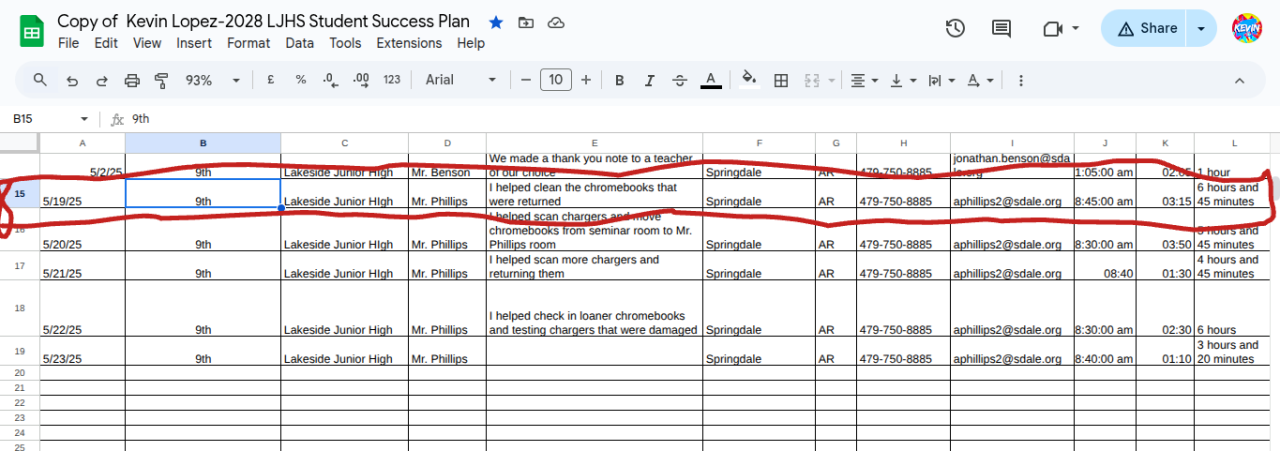Expand Share button options arrow
Image resolution: width=1280 pixels, height=451 pixels.
pos(1201,29)
